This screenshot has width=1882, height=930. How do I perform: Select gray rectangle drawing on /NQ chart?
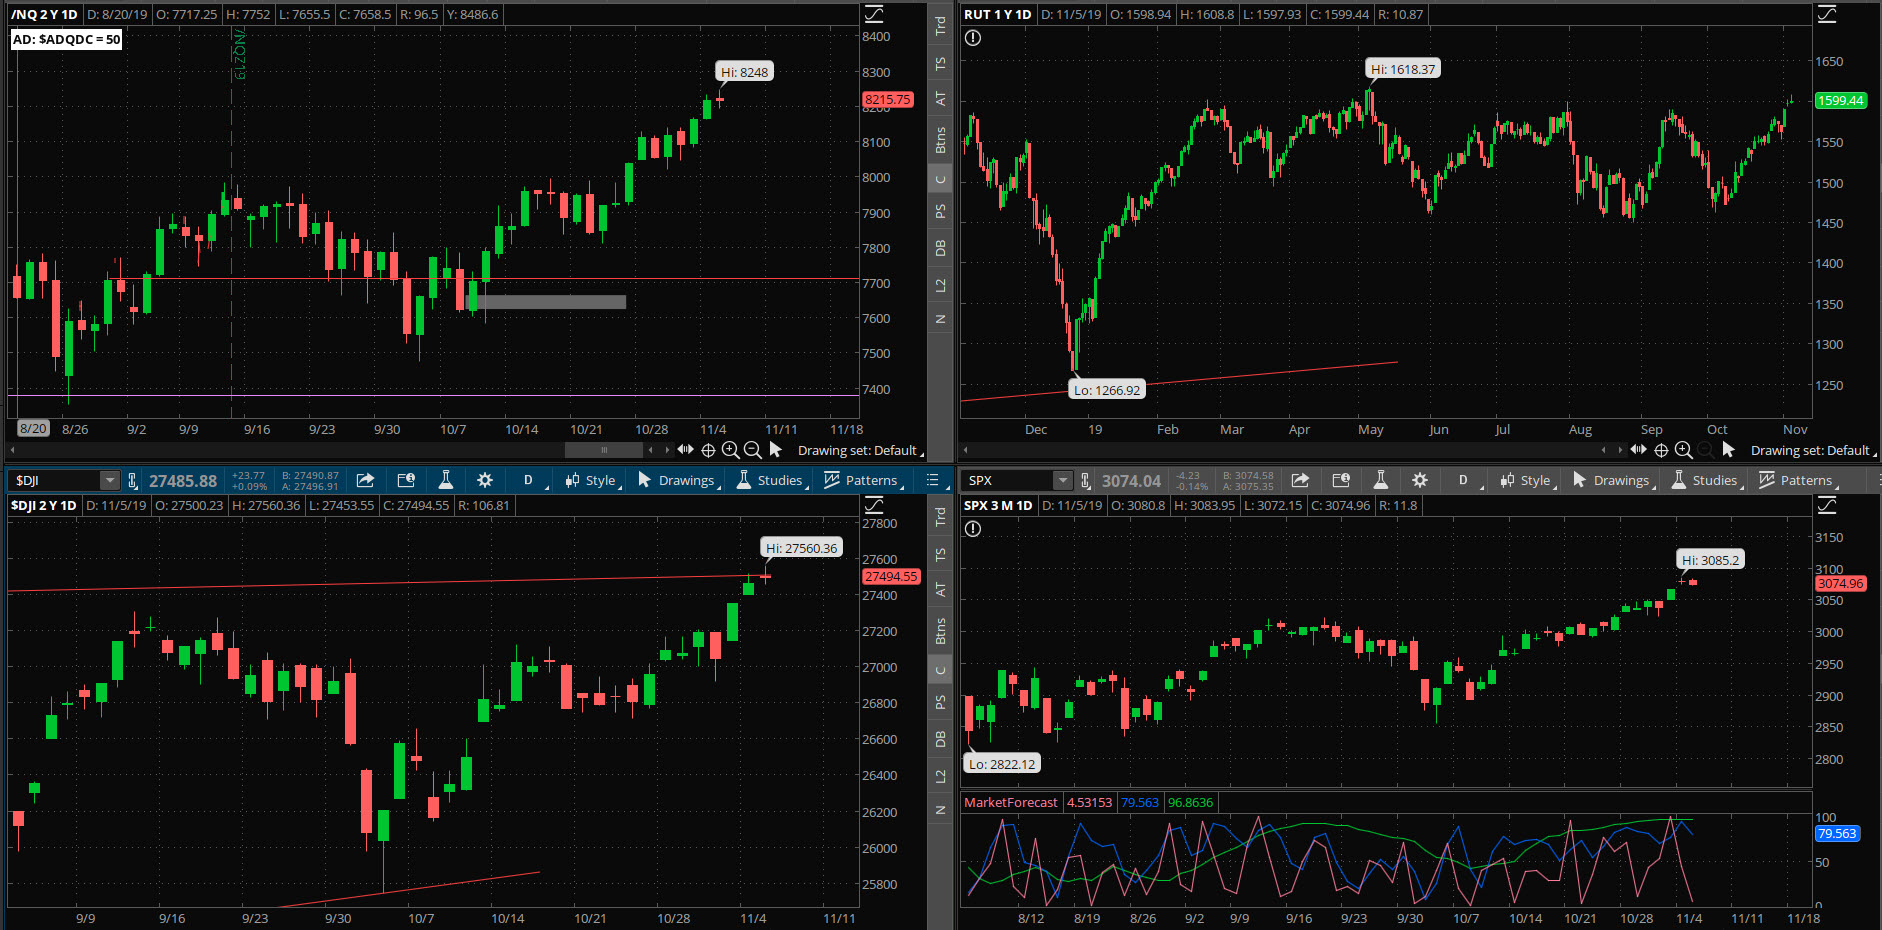(546, 302)
